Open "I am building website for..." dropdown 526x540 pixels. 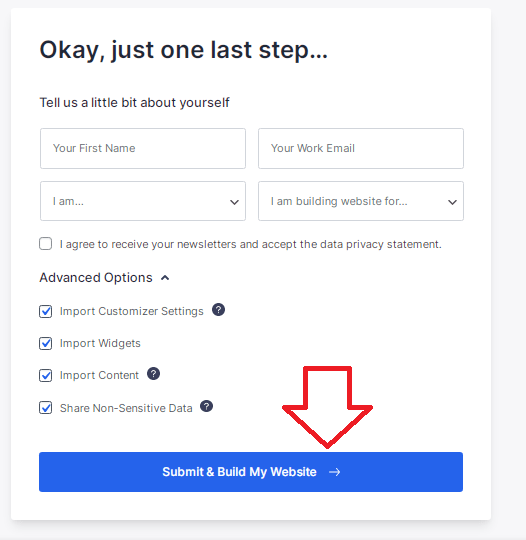pos(361,201)
